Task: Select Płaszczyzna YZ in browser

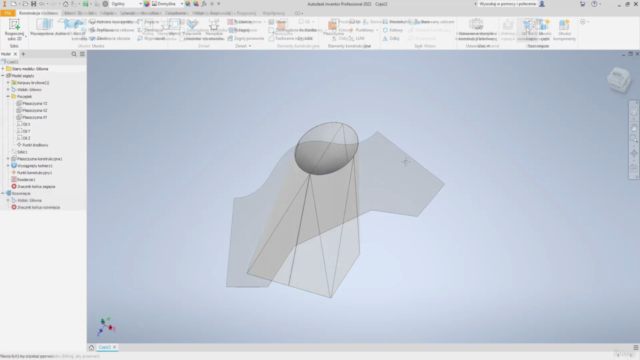Action: pos(32,104)
